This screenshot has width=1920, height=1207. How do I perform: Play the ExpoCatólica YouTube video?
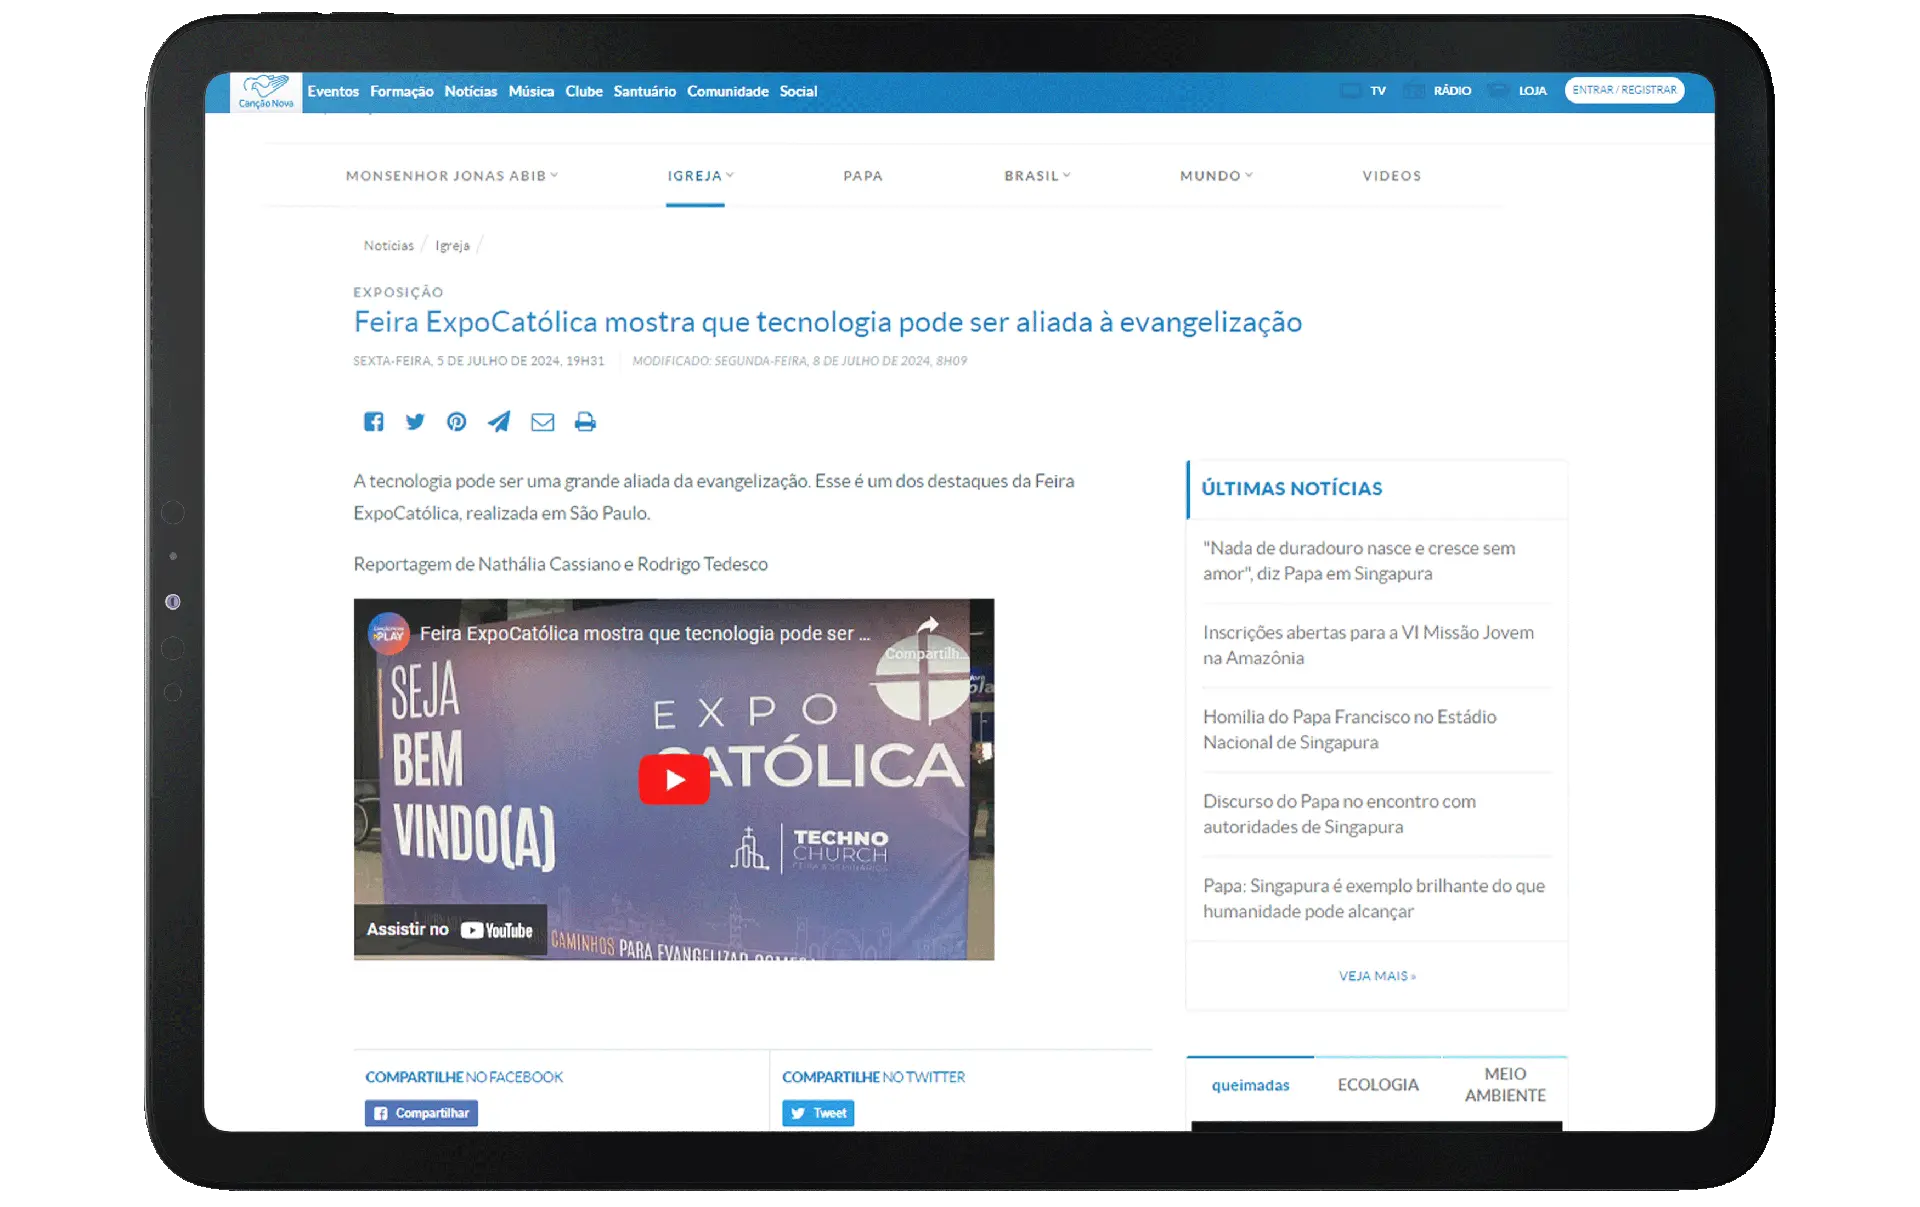(x=674, y=779)
